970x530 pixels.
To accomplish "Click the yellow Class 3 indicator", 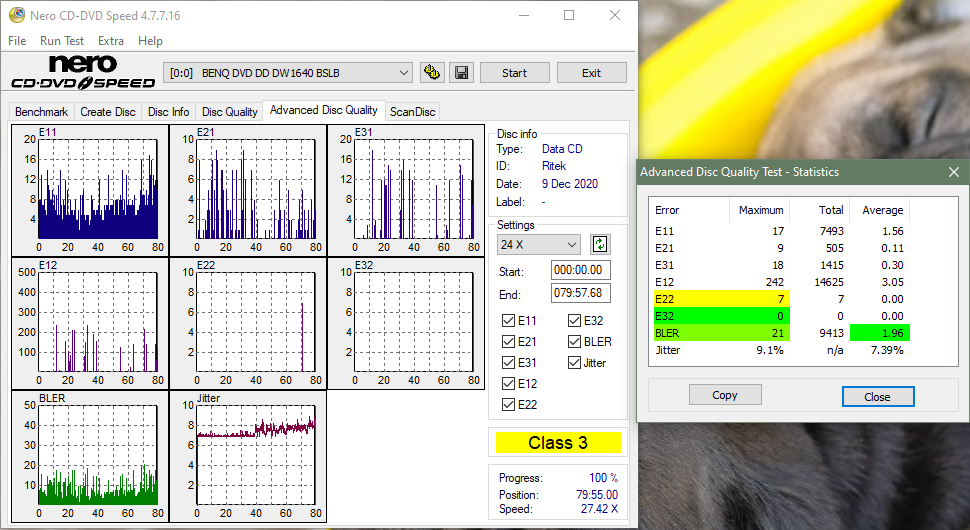I will (x=558, y=443).
